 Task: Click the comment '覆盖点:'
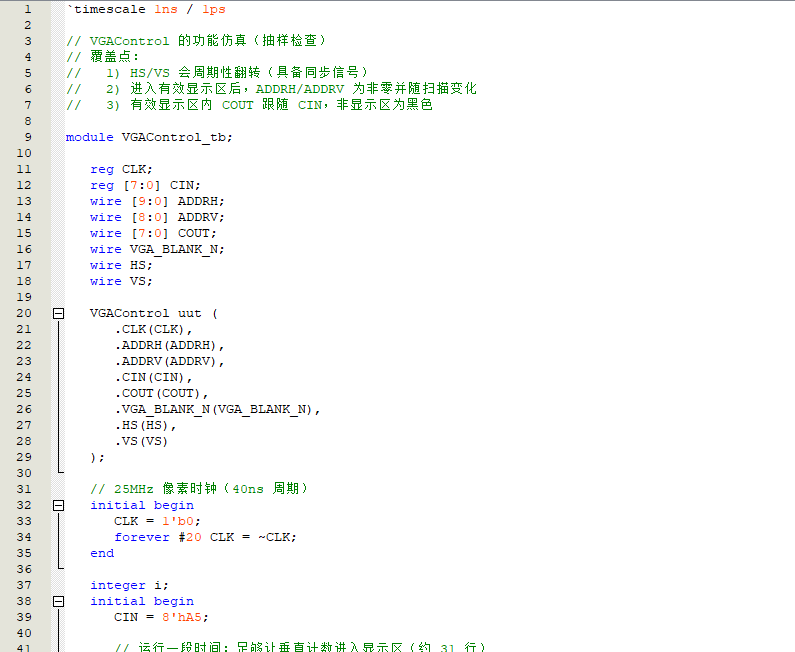coord(102,57)
